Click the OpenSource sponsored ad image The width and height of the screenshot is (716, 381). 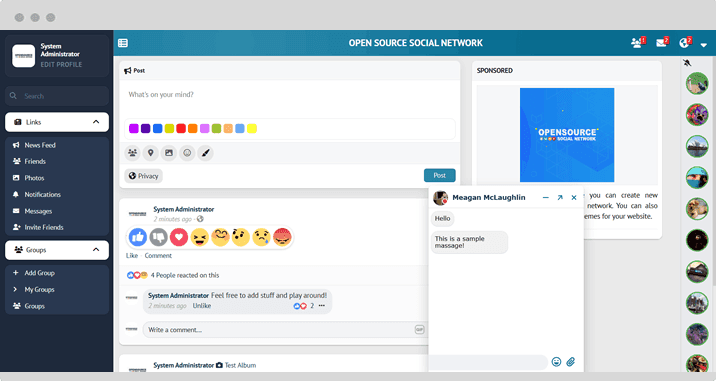567,135
